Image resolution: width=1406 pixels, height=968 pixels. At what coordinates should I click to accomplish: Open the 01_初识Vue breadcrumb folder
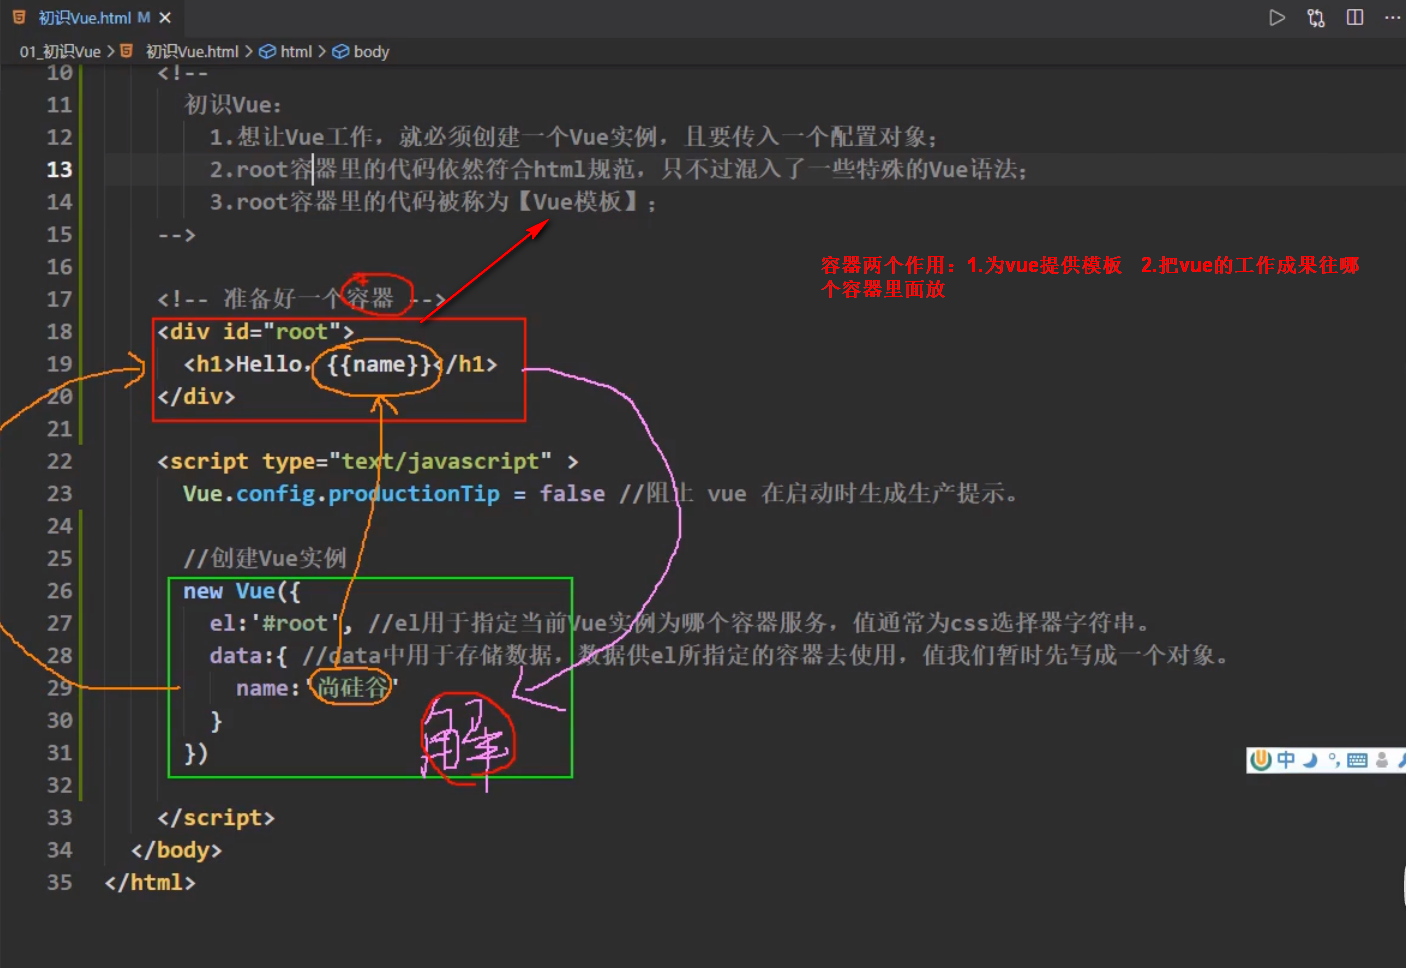60,52
